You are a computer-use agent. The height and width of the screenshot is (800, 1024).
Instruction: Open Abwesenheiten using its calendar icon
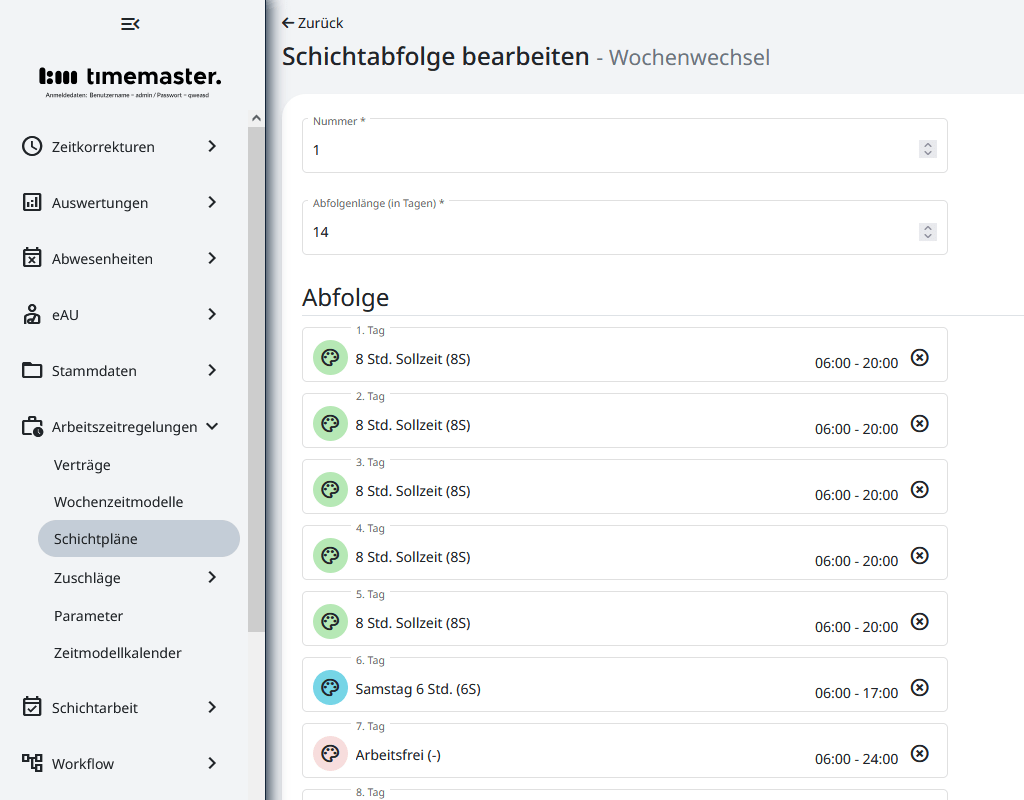[x=31, y=258]
